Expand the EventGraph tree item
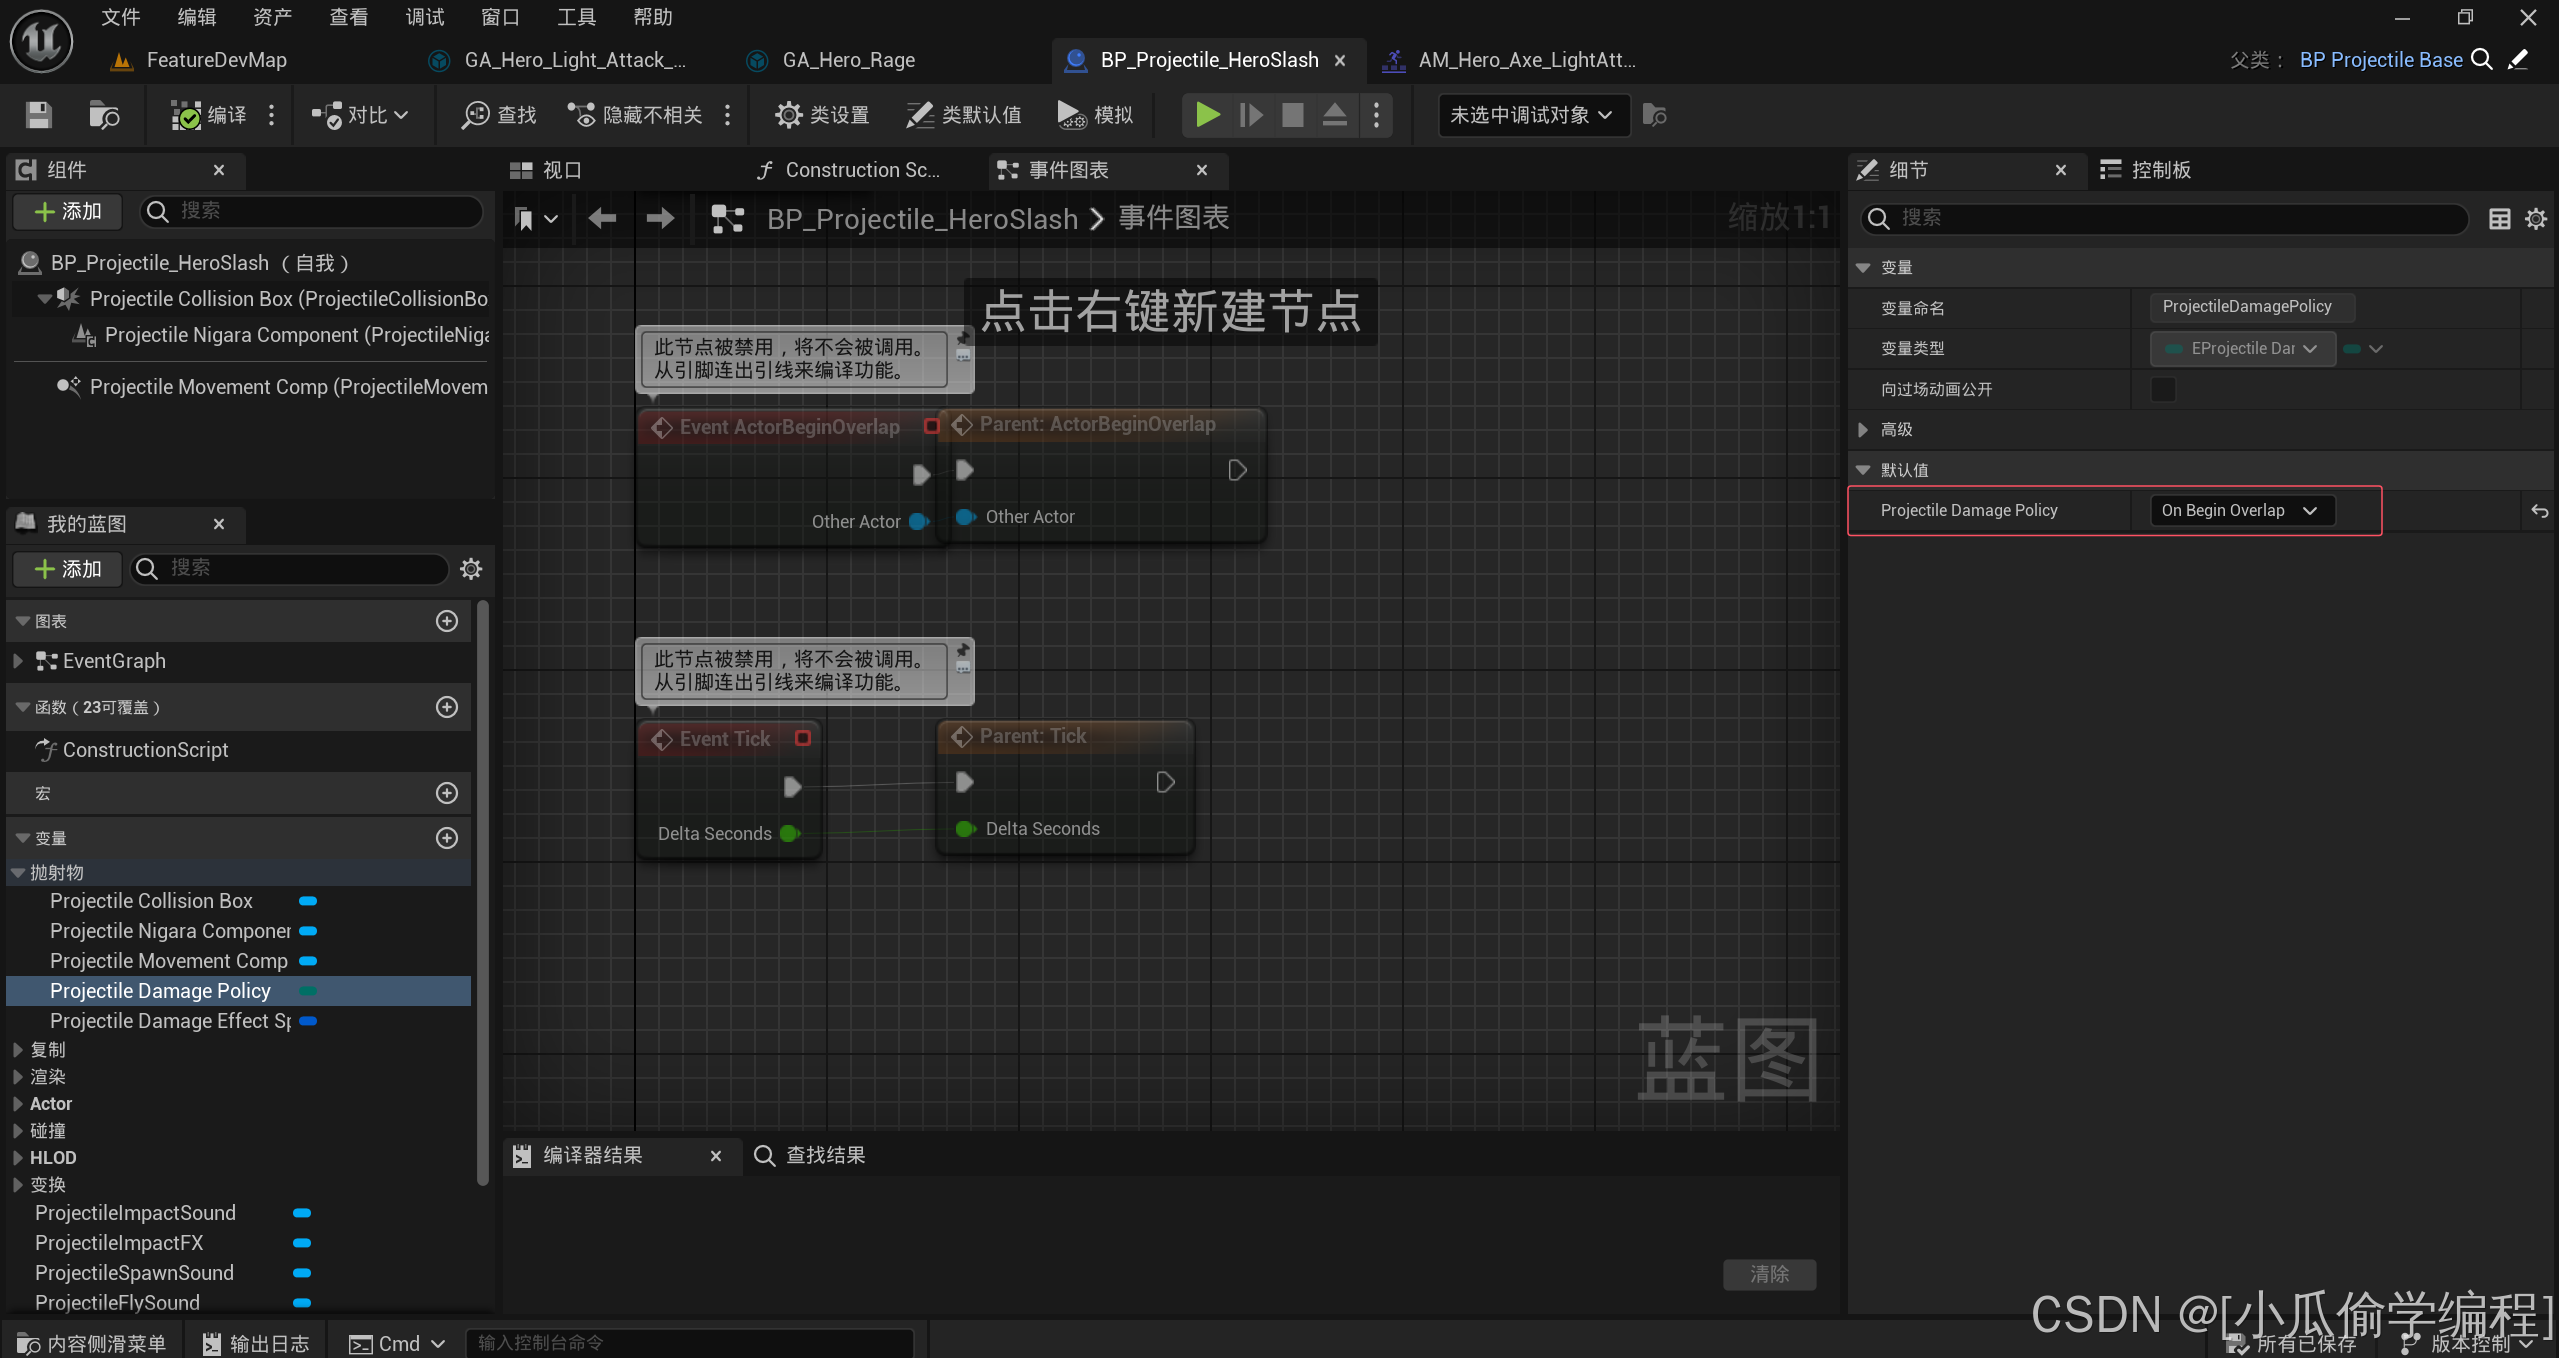Viewport: 2559px width, 1358px height. point(17,661)
